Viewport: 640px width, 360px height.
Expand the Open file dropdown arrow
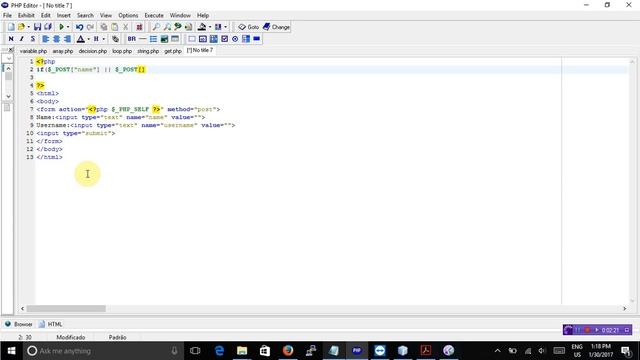(28, 27)
